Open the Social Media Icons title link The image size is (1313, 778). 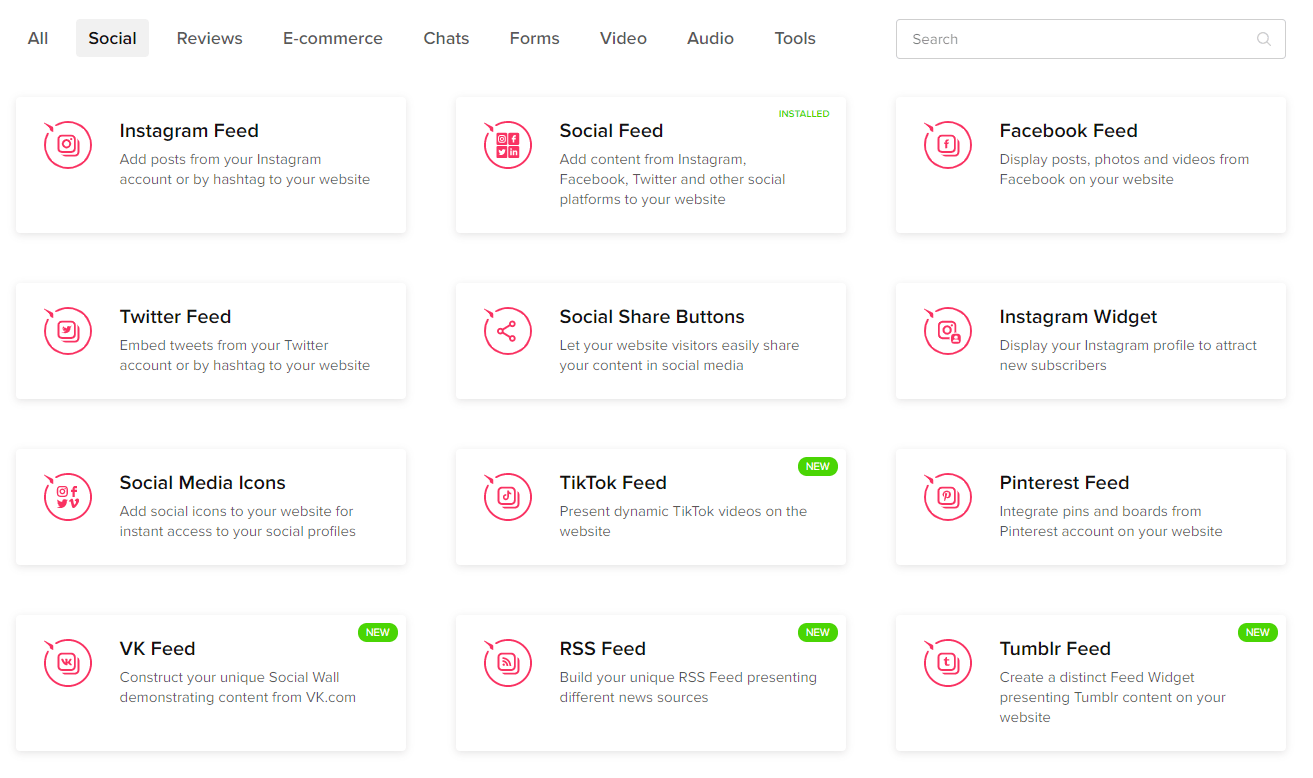(x=203, y=483)
